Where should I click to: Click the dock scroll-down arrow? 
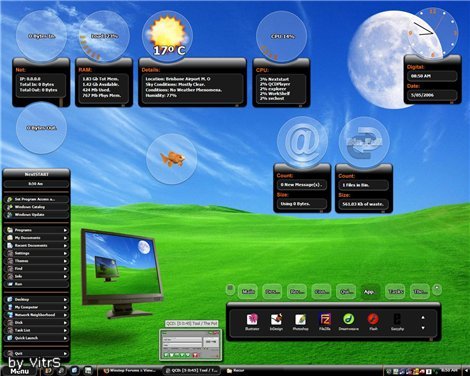coord(423,328)
